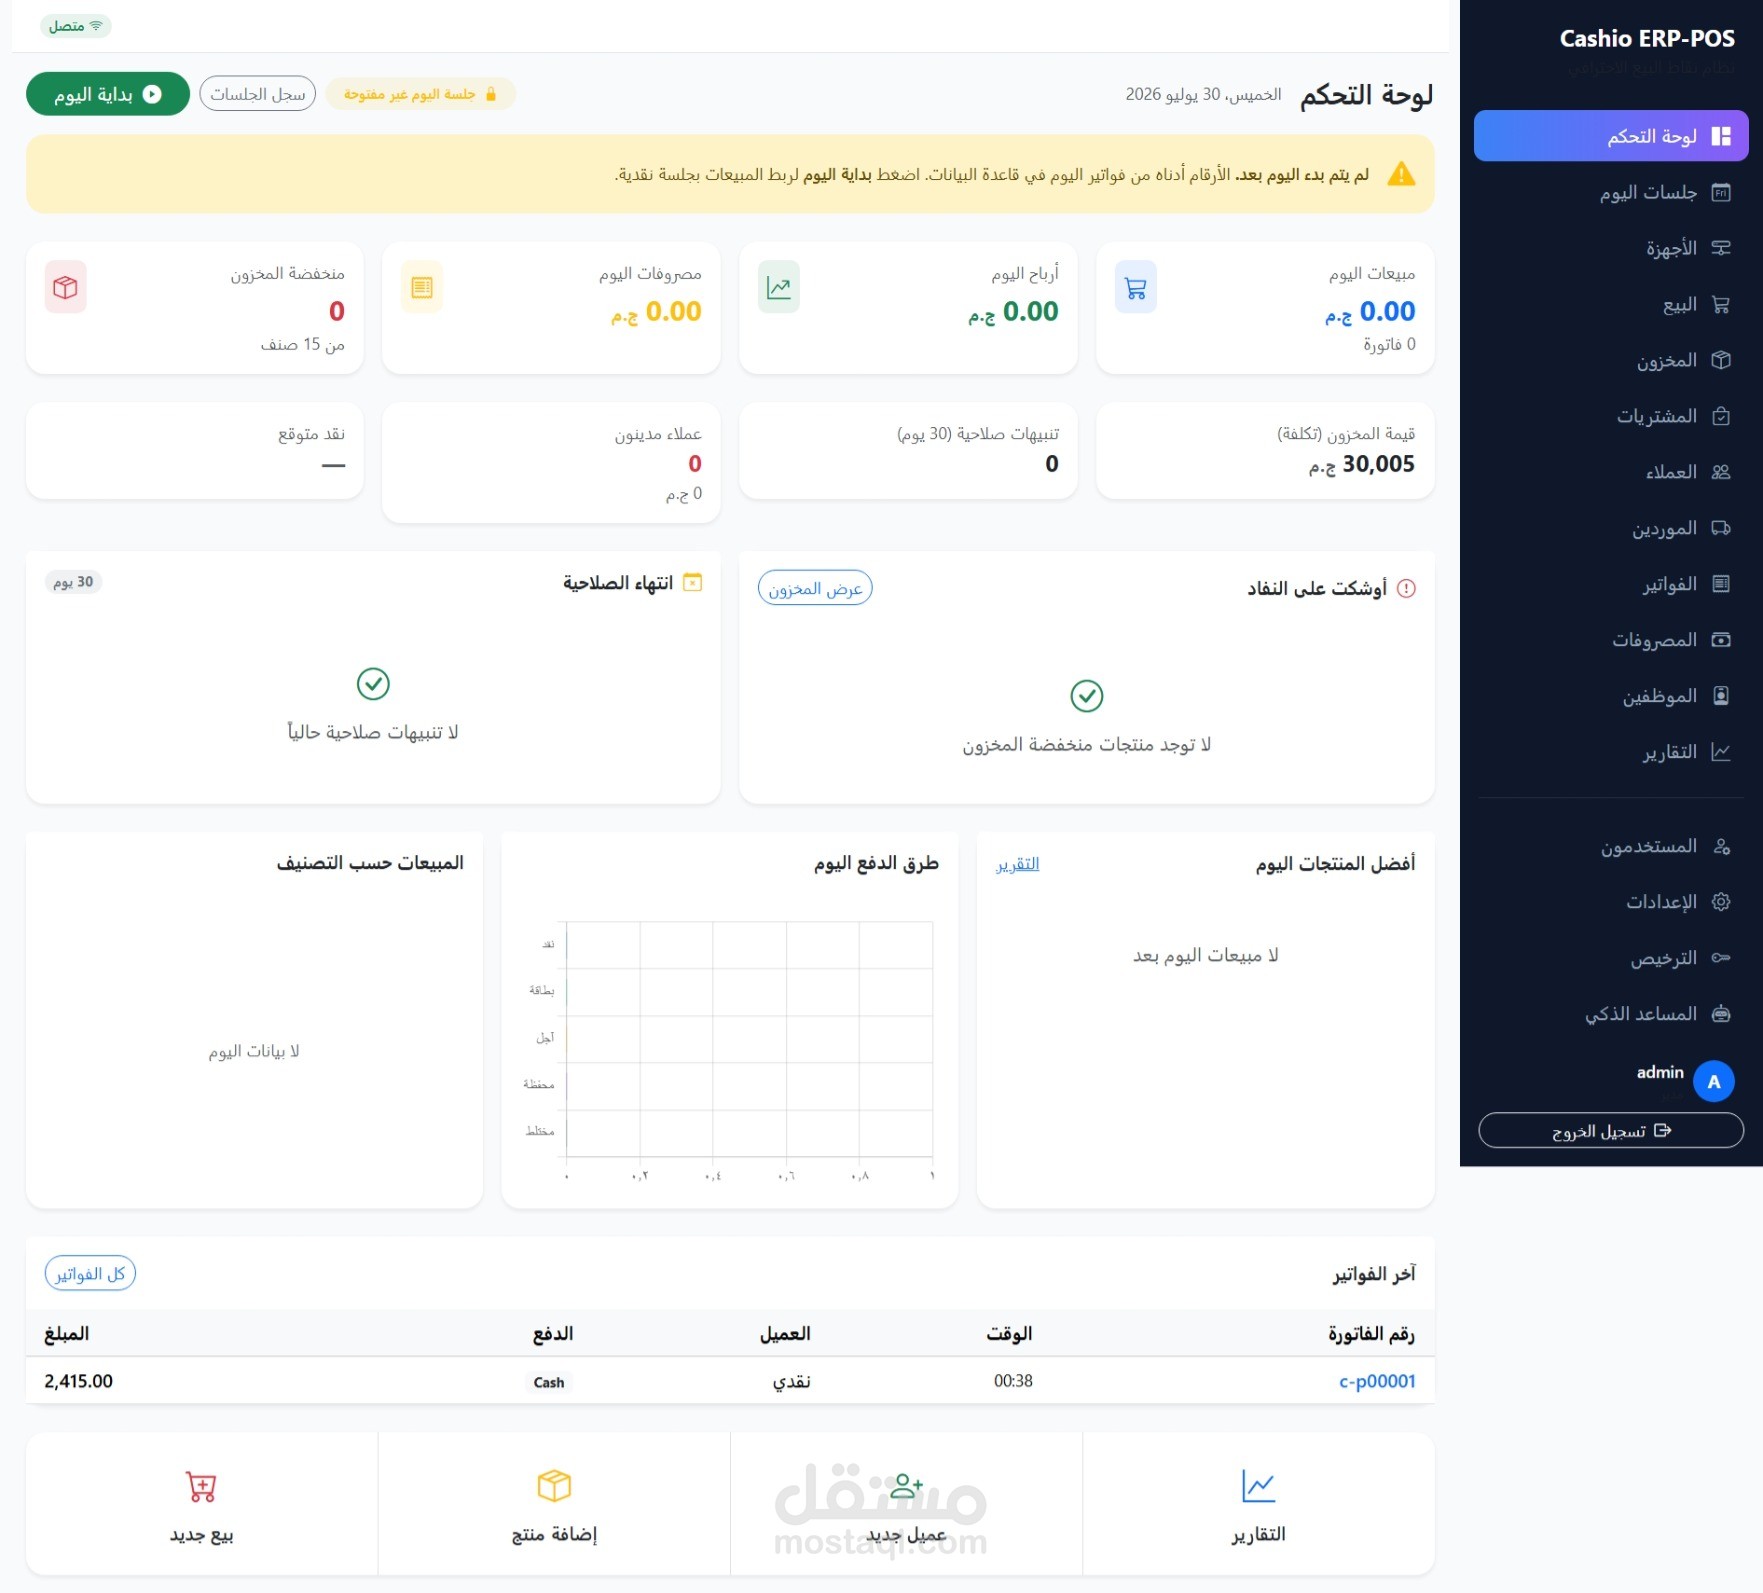Screen dimensions: 1763x1593
Task: Click the قيمة المخزون (تكلفة) card
Action: (1265, 451)
